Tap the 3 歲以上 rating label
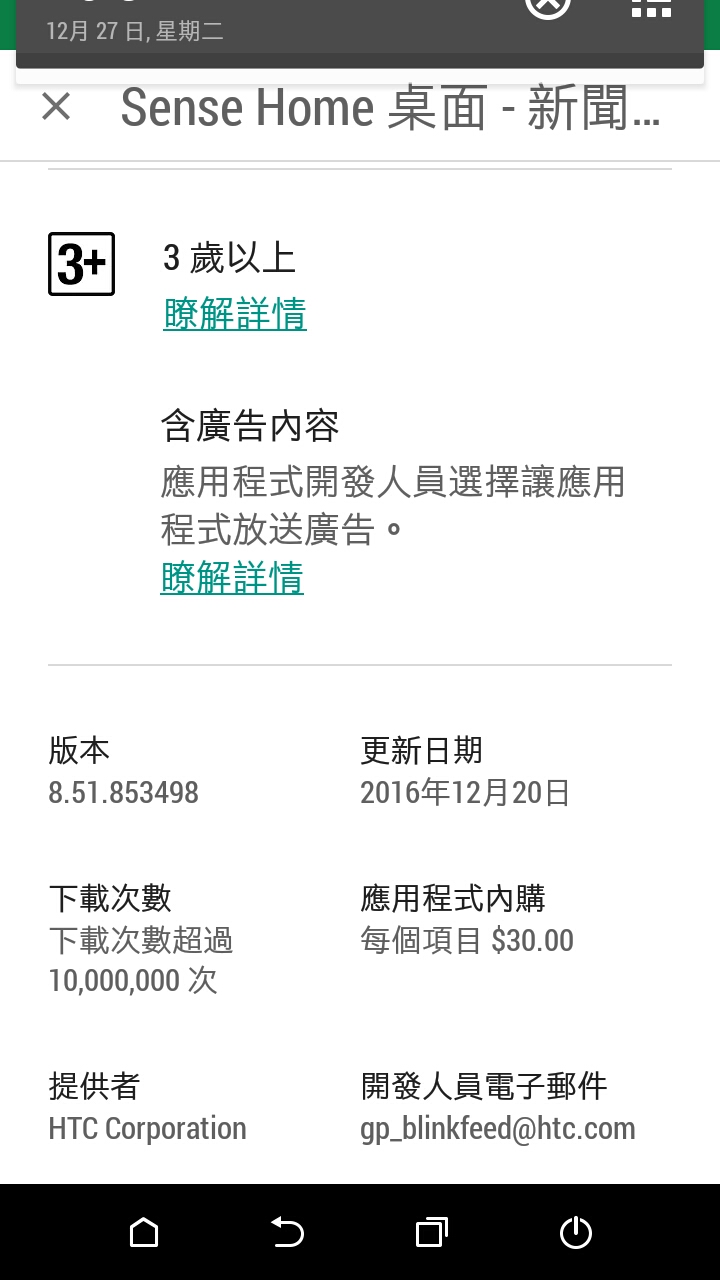720x1280 pixels. click(x=229, y=259)
